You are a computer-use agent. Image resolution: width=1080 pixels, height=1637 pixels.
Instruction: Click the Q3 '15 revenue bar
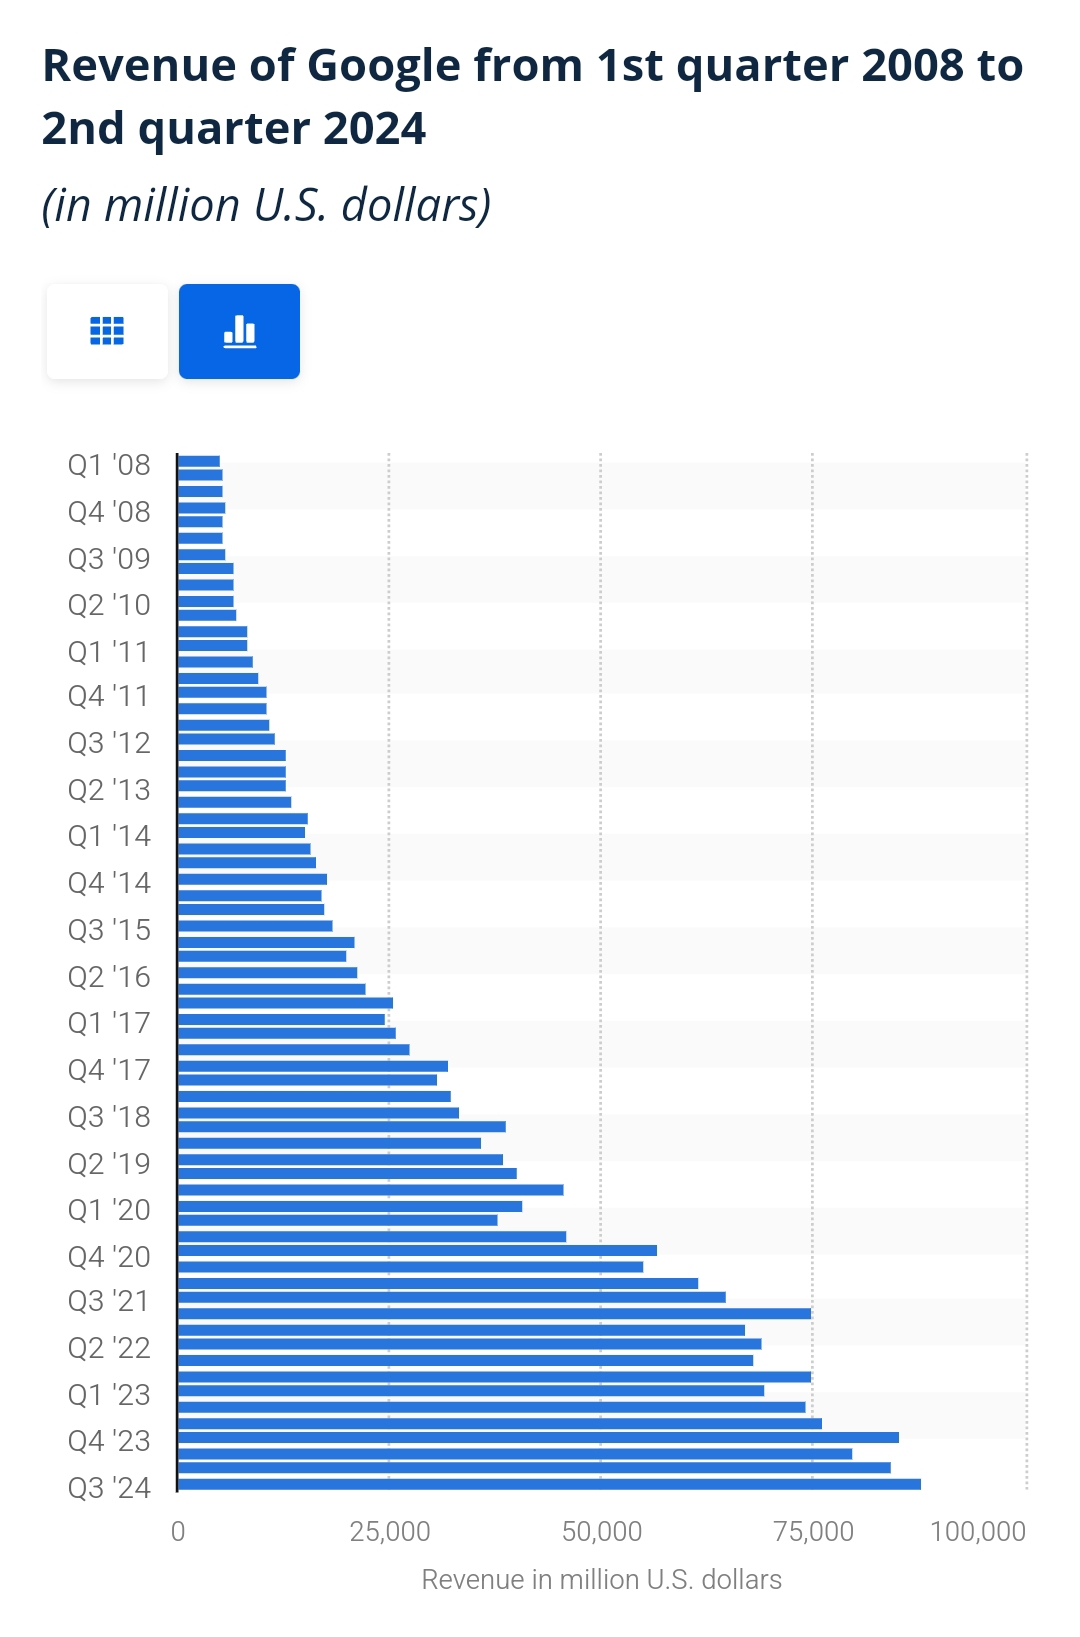255,926
